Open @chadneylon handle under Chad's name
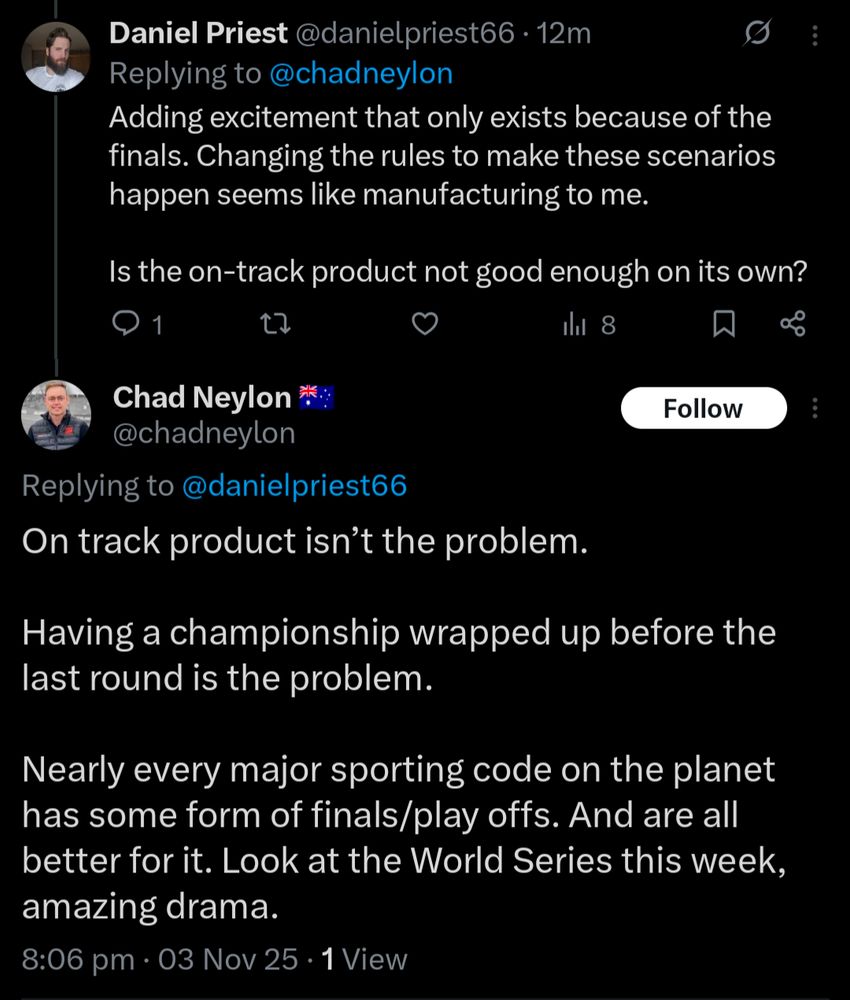The height and width of the screenshot is (1000, 850). [204, 432]
